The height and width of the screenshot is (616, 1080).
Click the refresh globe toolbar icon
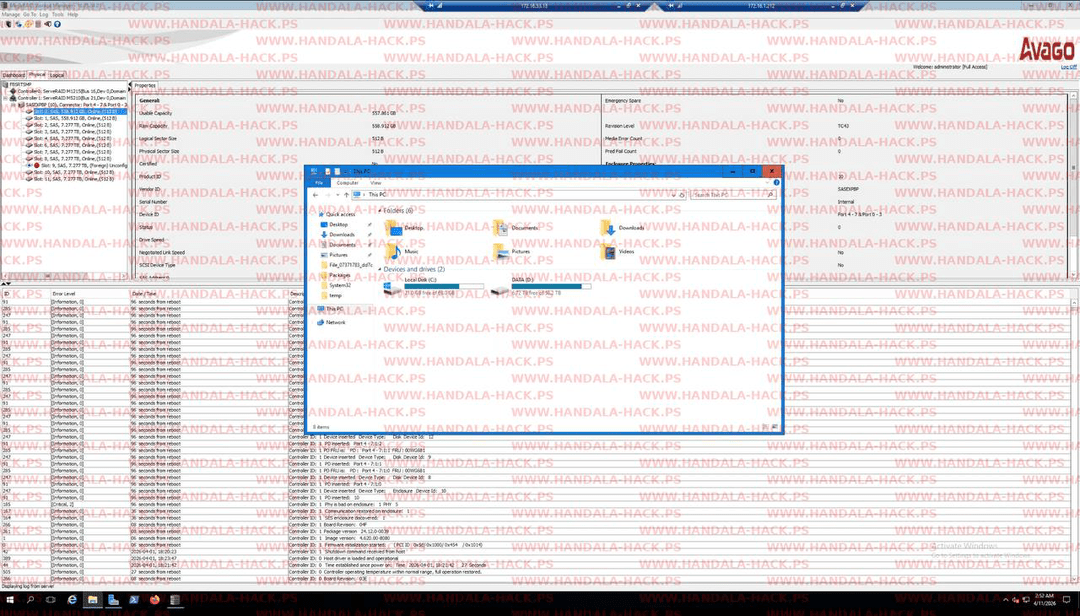(18, 23)
